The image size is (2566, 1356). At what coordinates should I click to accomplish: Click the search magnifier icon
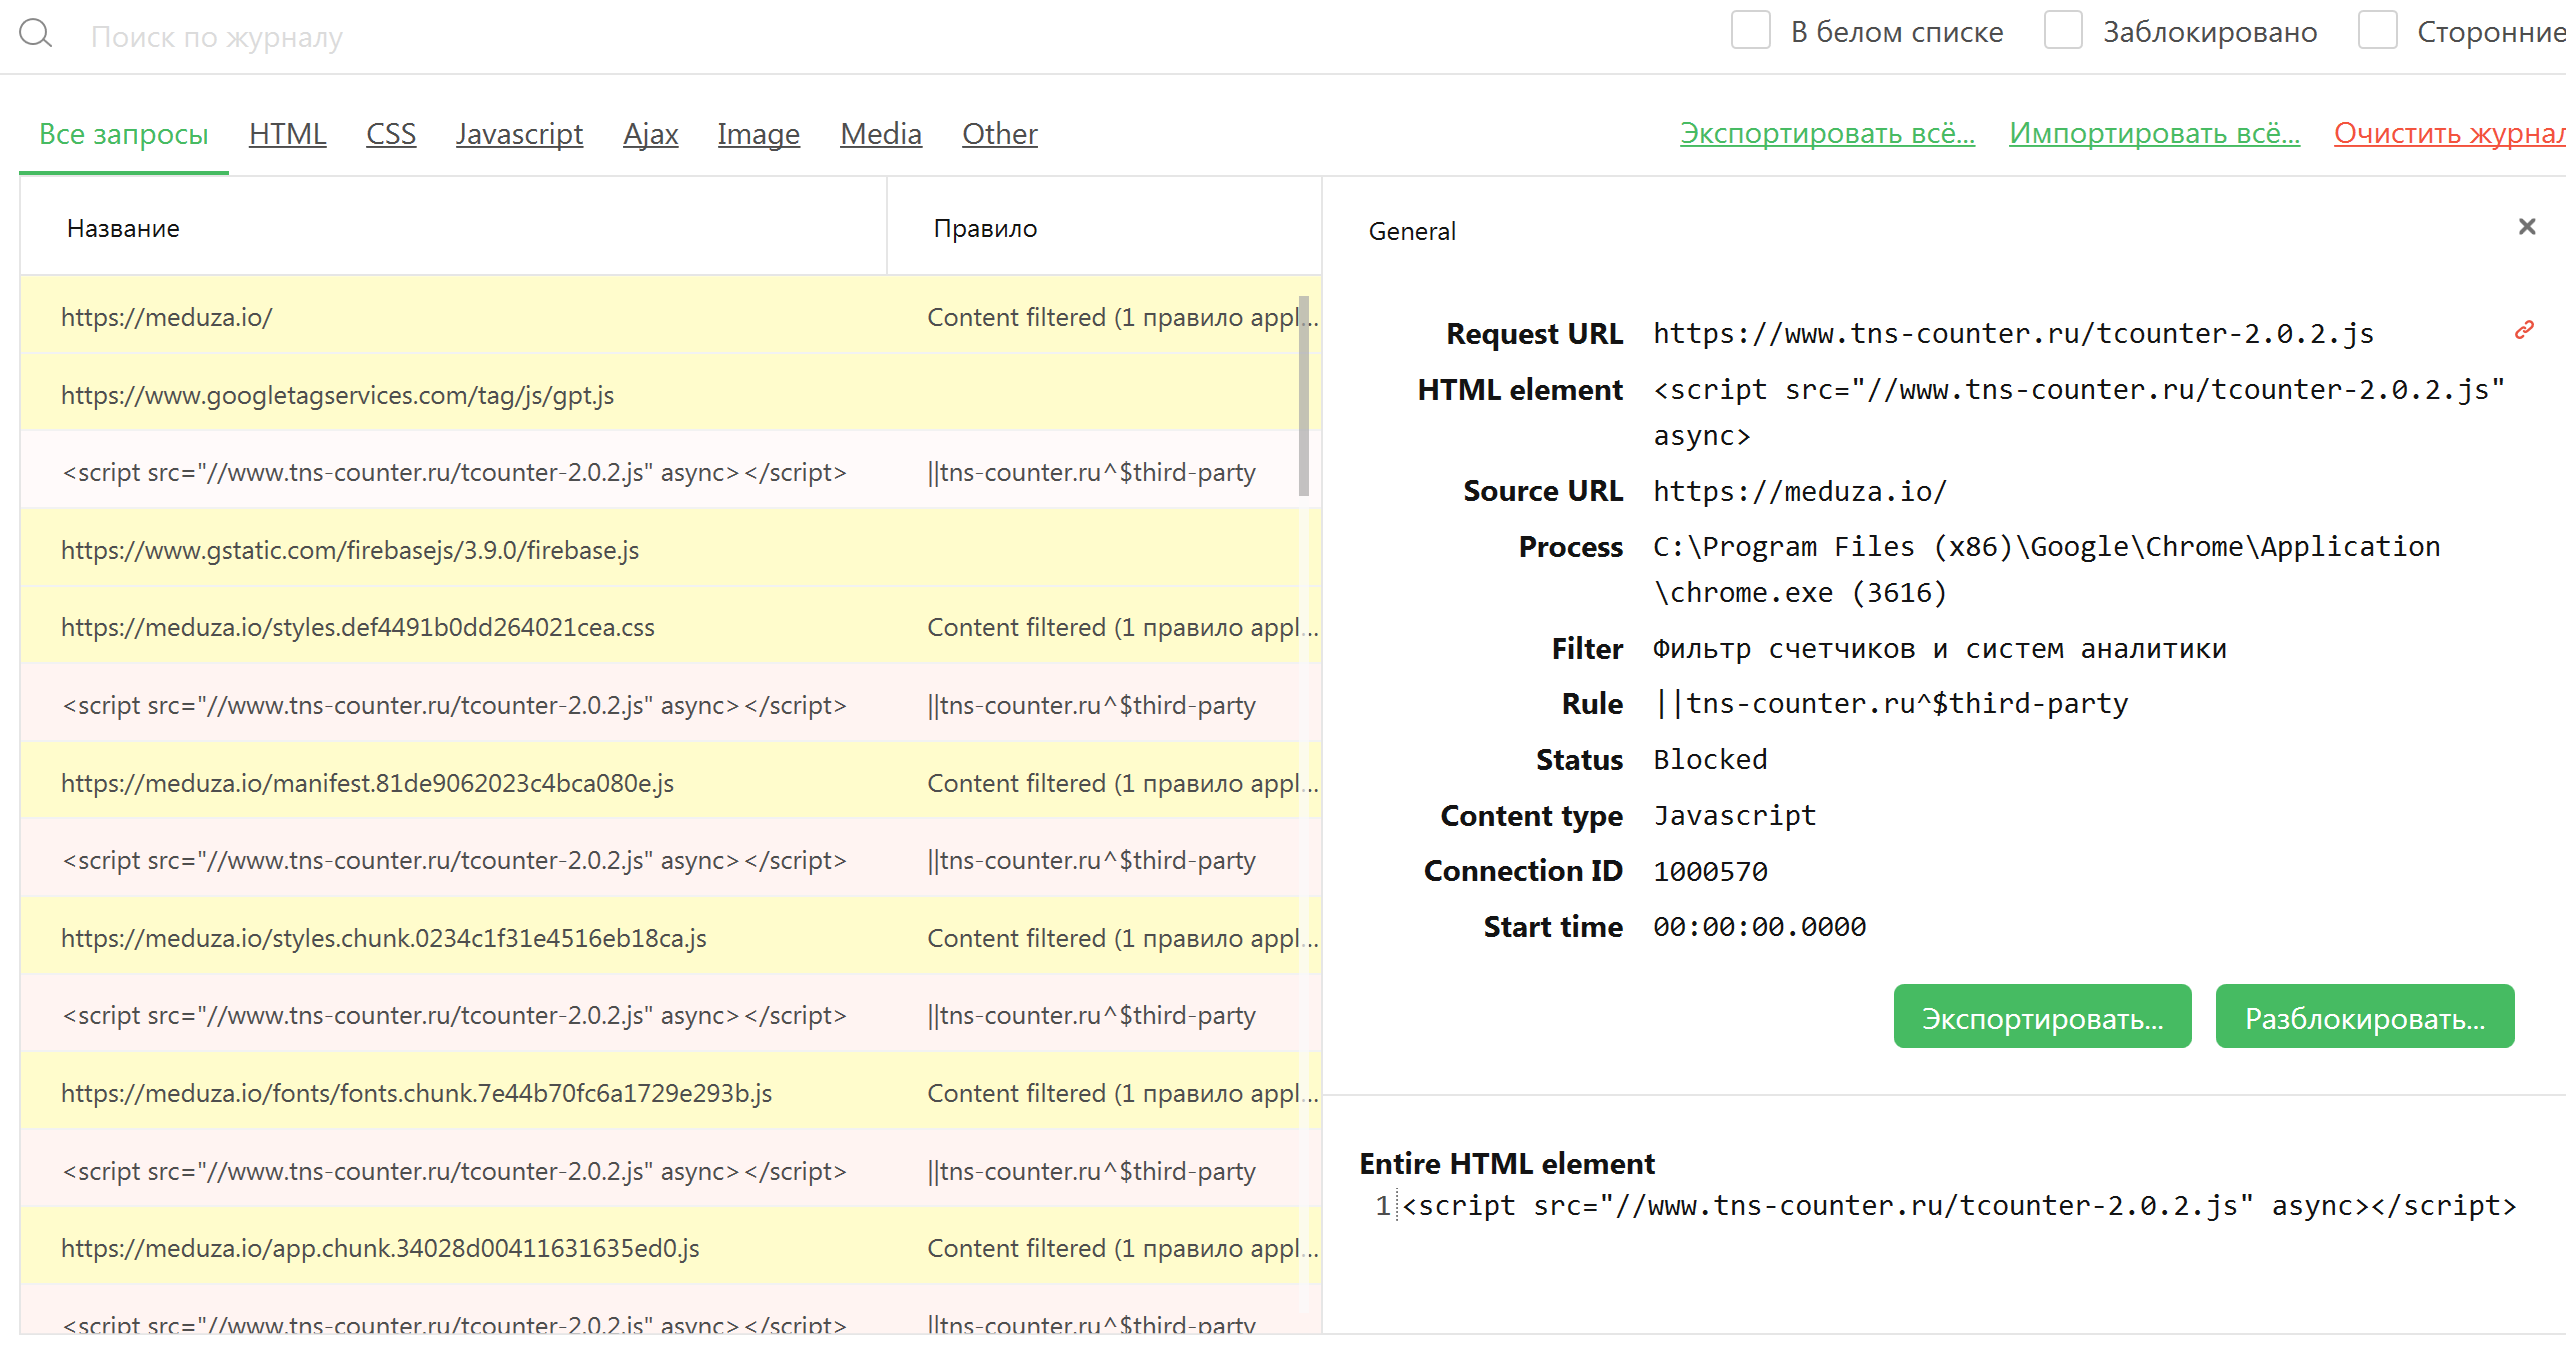click(37, 33)
